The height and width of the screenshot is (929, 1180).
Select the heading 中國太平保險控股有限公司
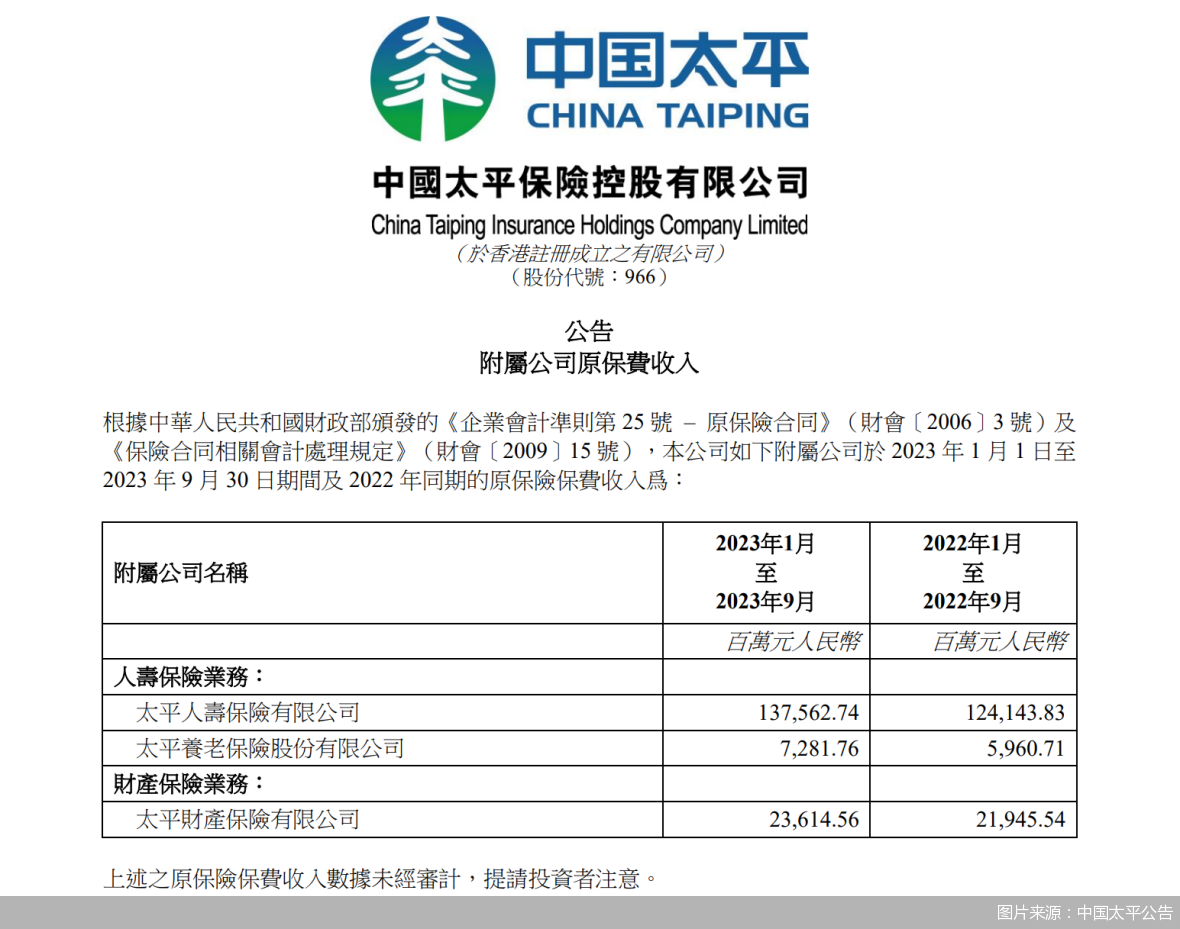590,183
